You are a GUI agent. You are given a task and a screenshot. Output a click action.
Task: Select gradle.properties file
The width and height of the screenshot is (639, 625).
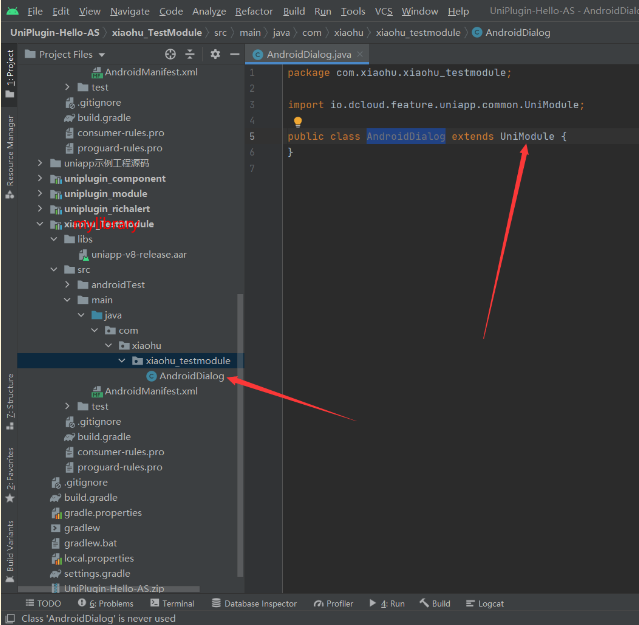[103, 513]
